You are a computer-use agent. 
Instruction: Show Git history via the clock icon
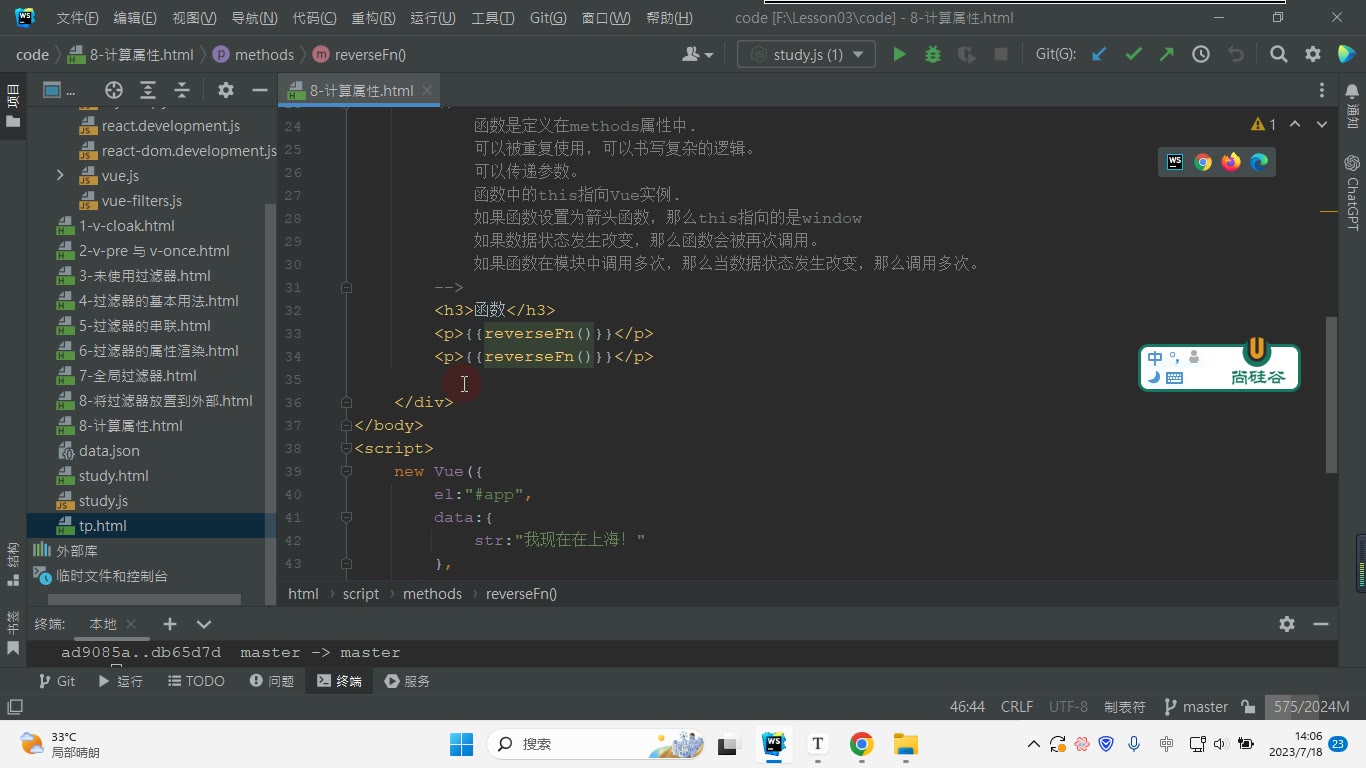tap(1201, 54)
